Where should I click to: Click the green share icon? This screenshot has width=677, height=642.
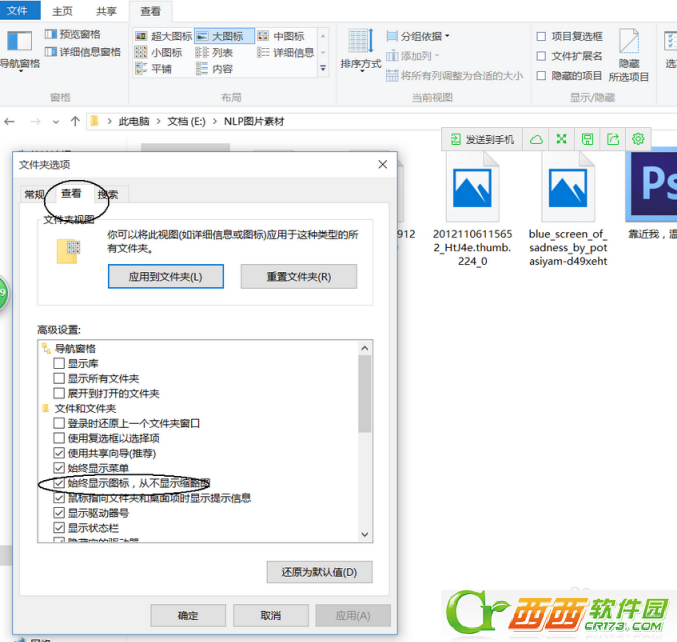tap(613, 139)
